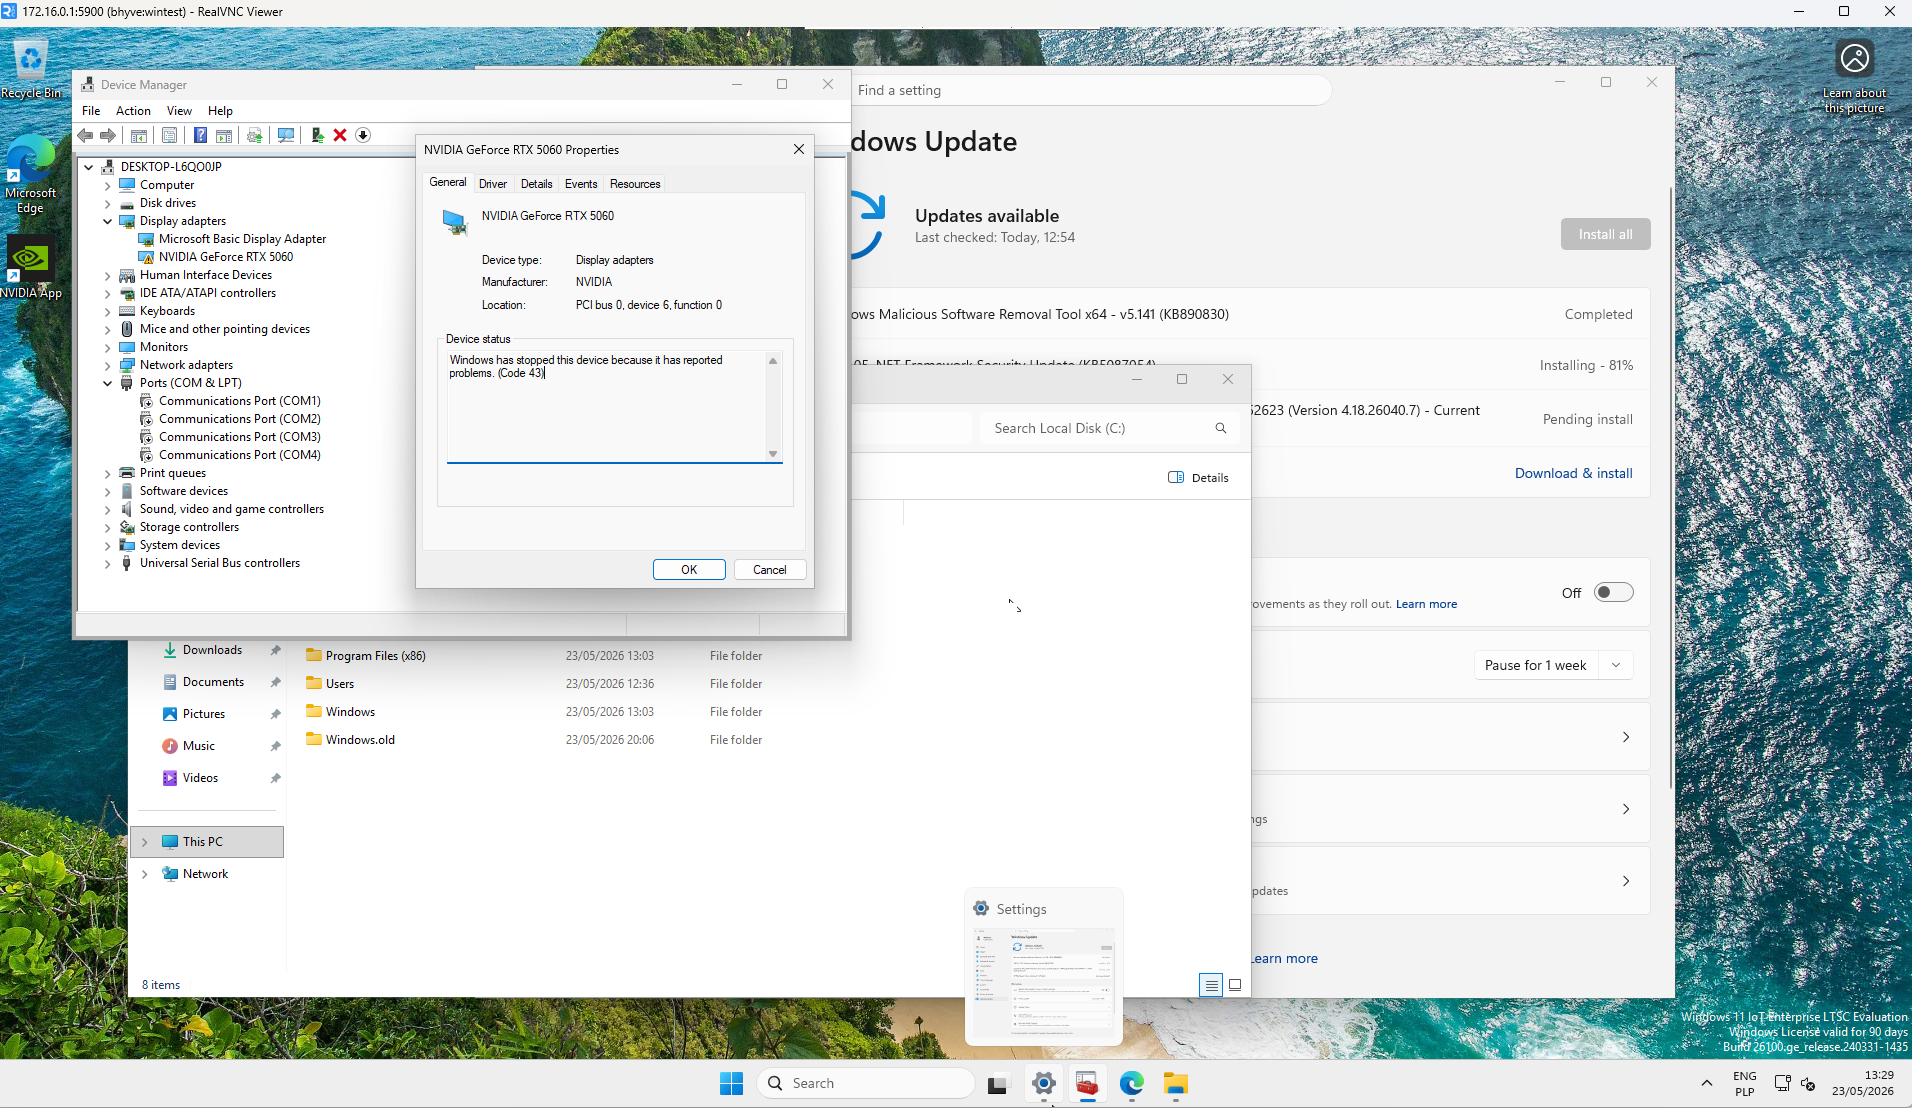Click Scan for hardware changes toolbar icon
Screen dimensions: 1912x1108
[286, 135]
